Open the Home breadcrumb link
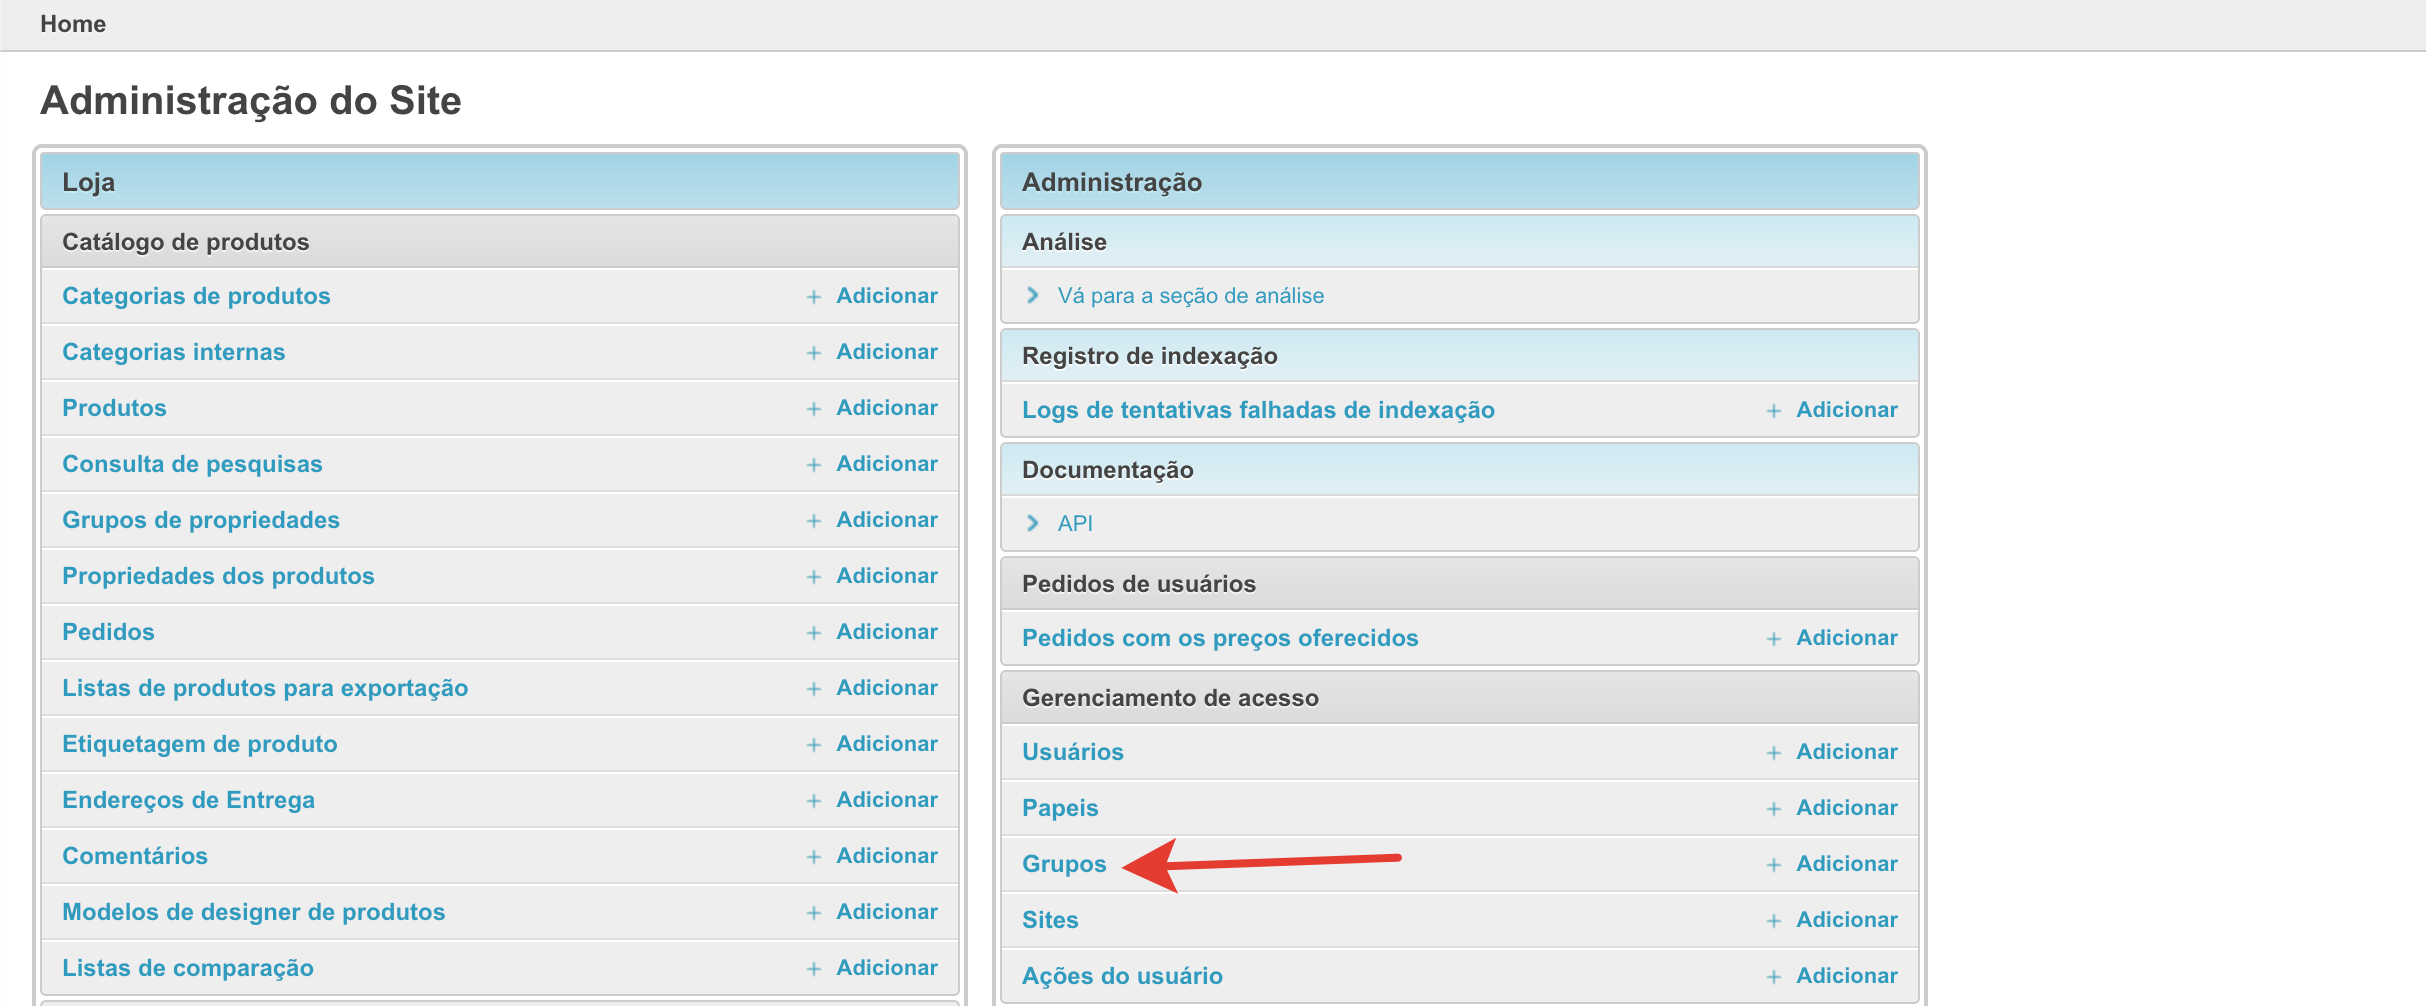This screenshot has height=1006, width=2426. click(73, 24)
